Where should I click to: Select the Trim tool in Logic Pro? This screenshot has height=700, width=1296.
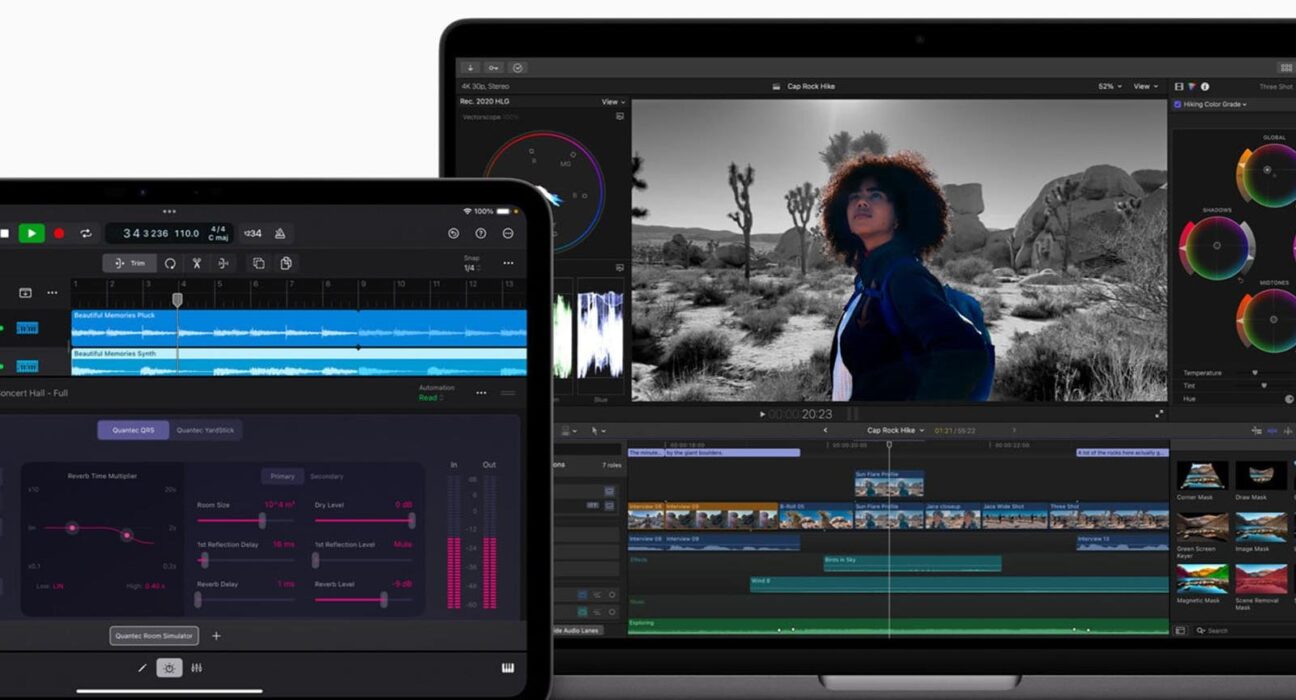(x=129, y=263)
